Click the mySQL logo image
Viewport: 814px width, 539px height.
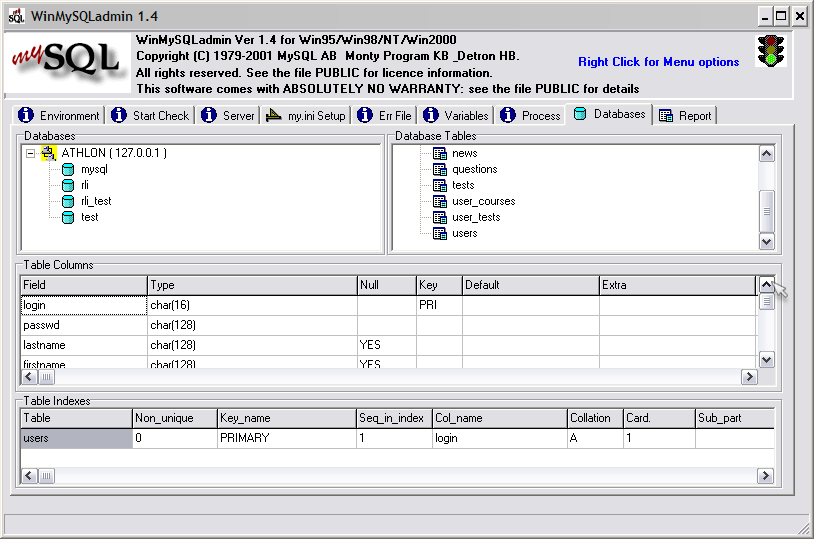[68, 64]
